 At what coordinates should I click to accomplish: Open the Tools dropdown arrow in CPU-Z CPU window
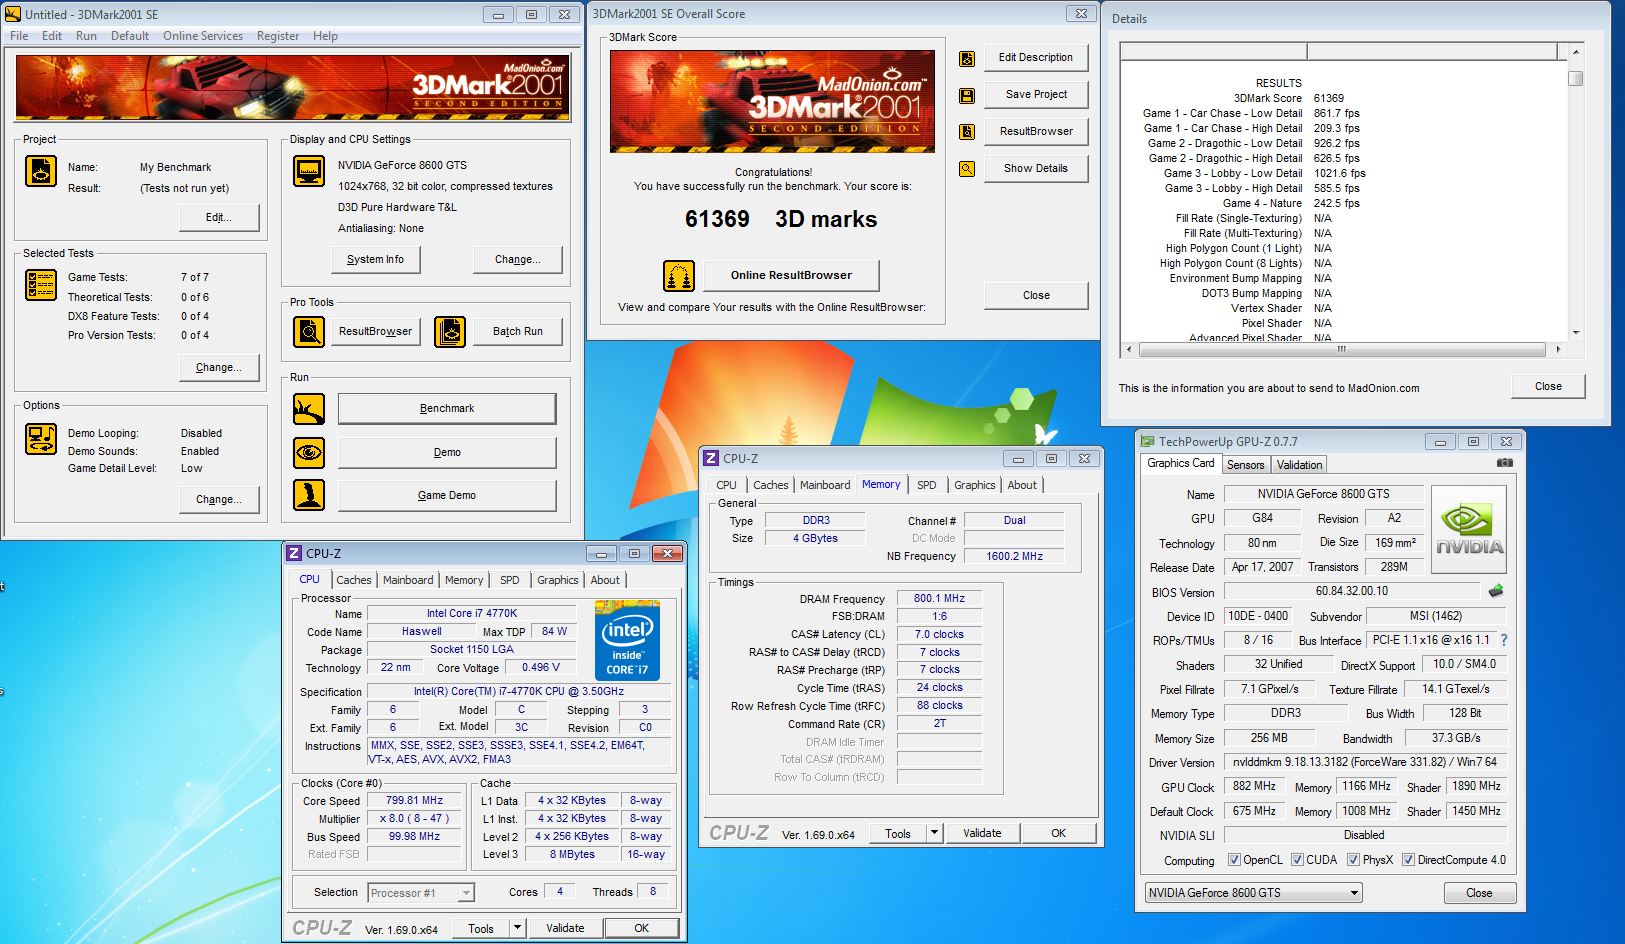pyautogui.click(x=517, y=928)
